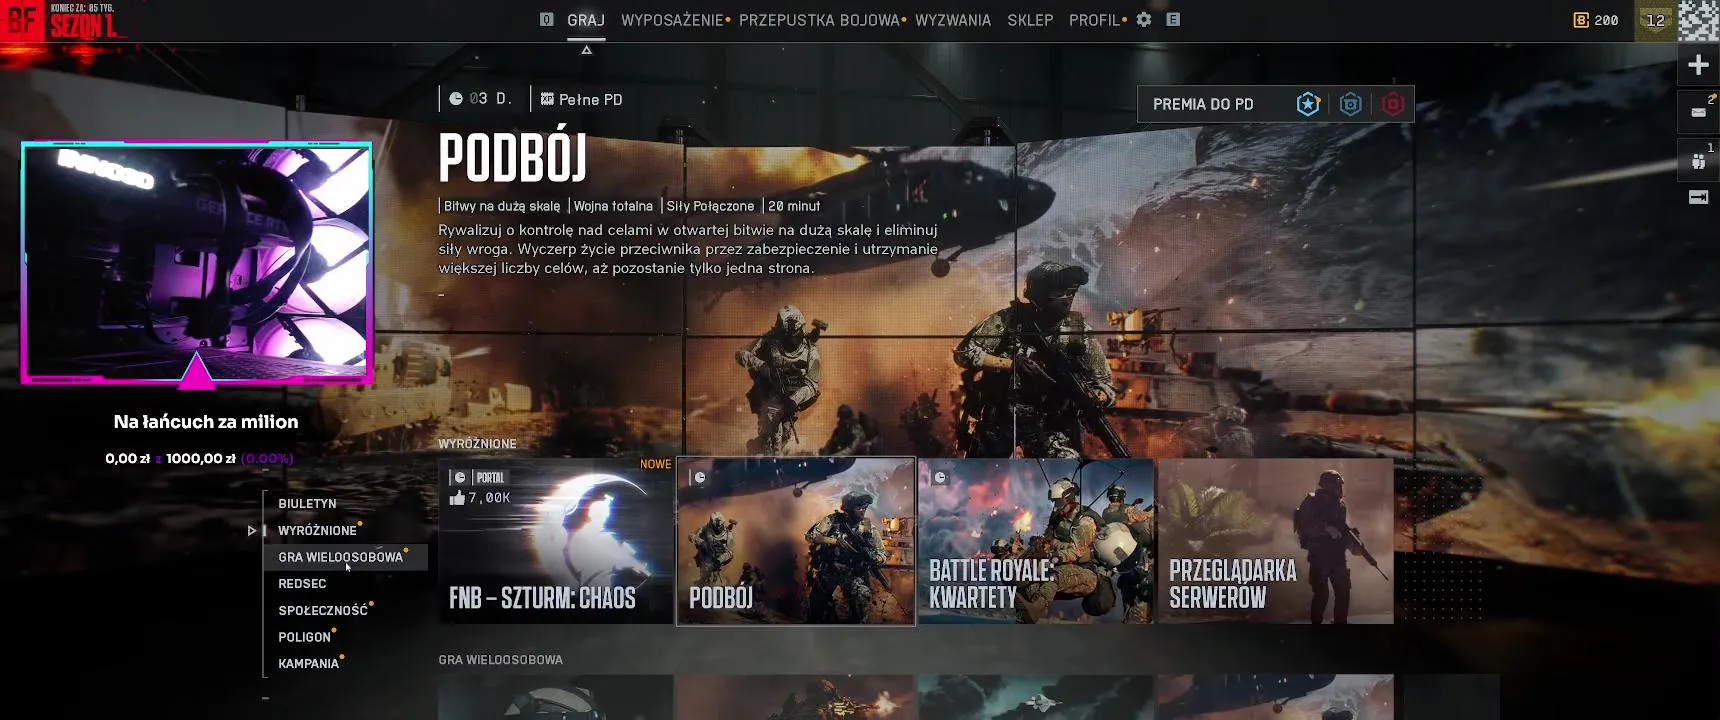Image resolution: width=1720 pixels, height=720 pixels.
Task: Click the Q previous-tab key icon
Action: click(546, 19)
